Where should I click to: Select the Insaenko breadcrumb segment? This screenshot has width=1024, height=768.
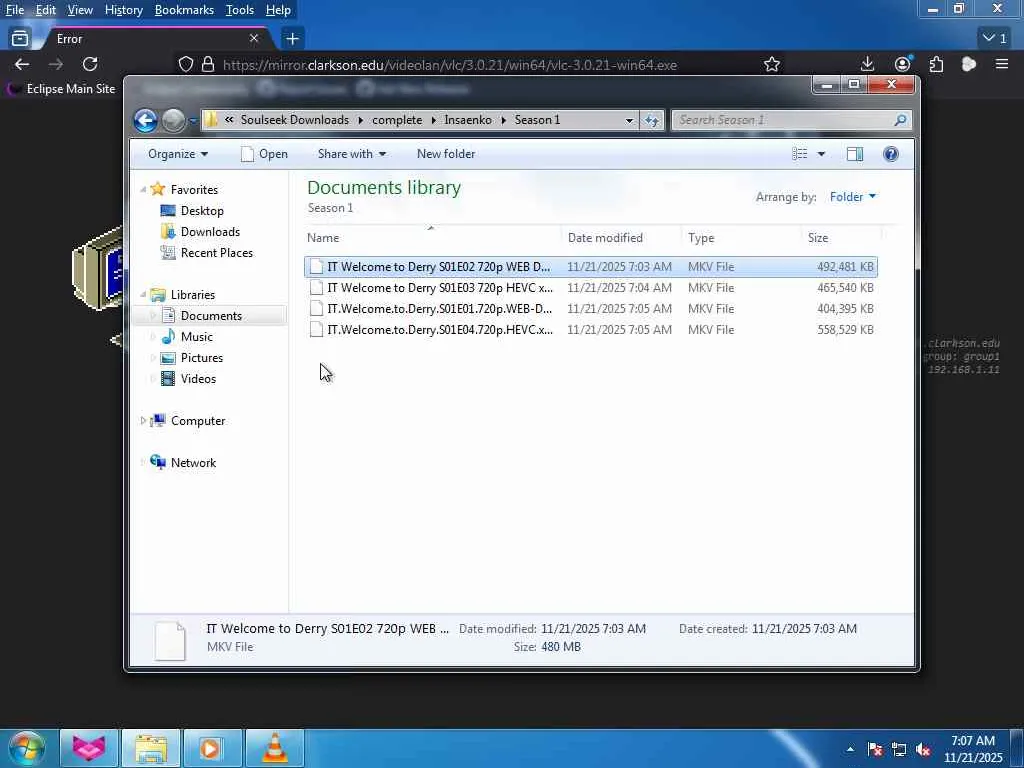[468, 120]
